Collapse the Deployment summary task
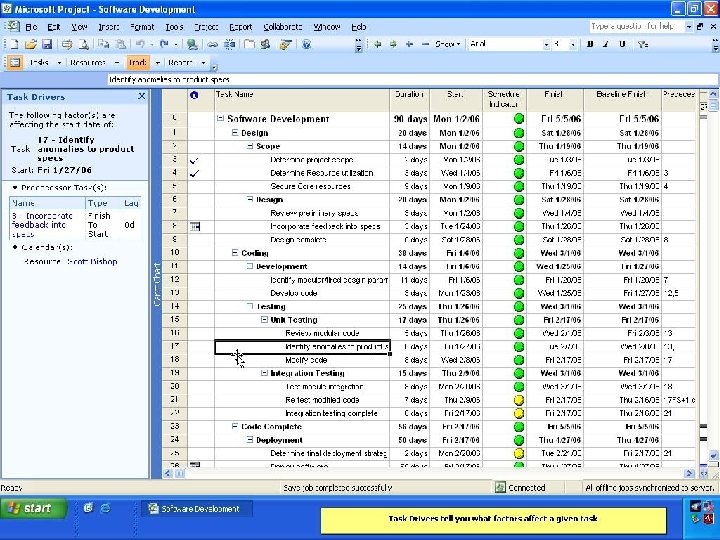The width and height of the screenshot is (720, 540). [250, 439]
